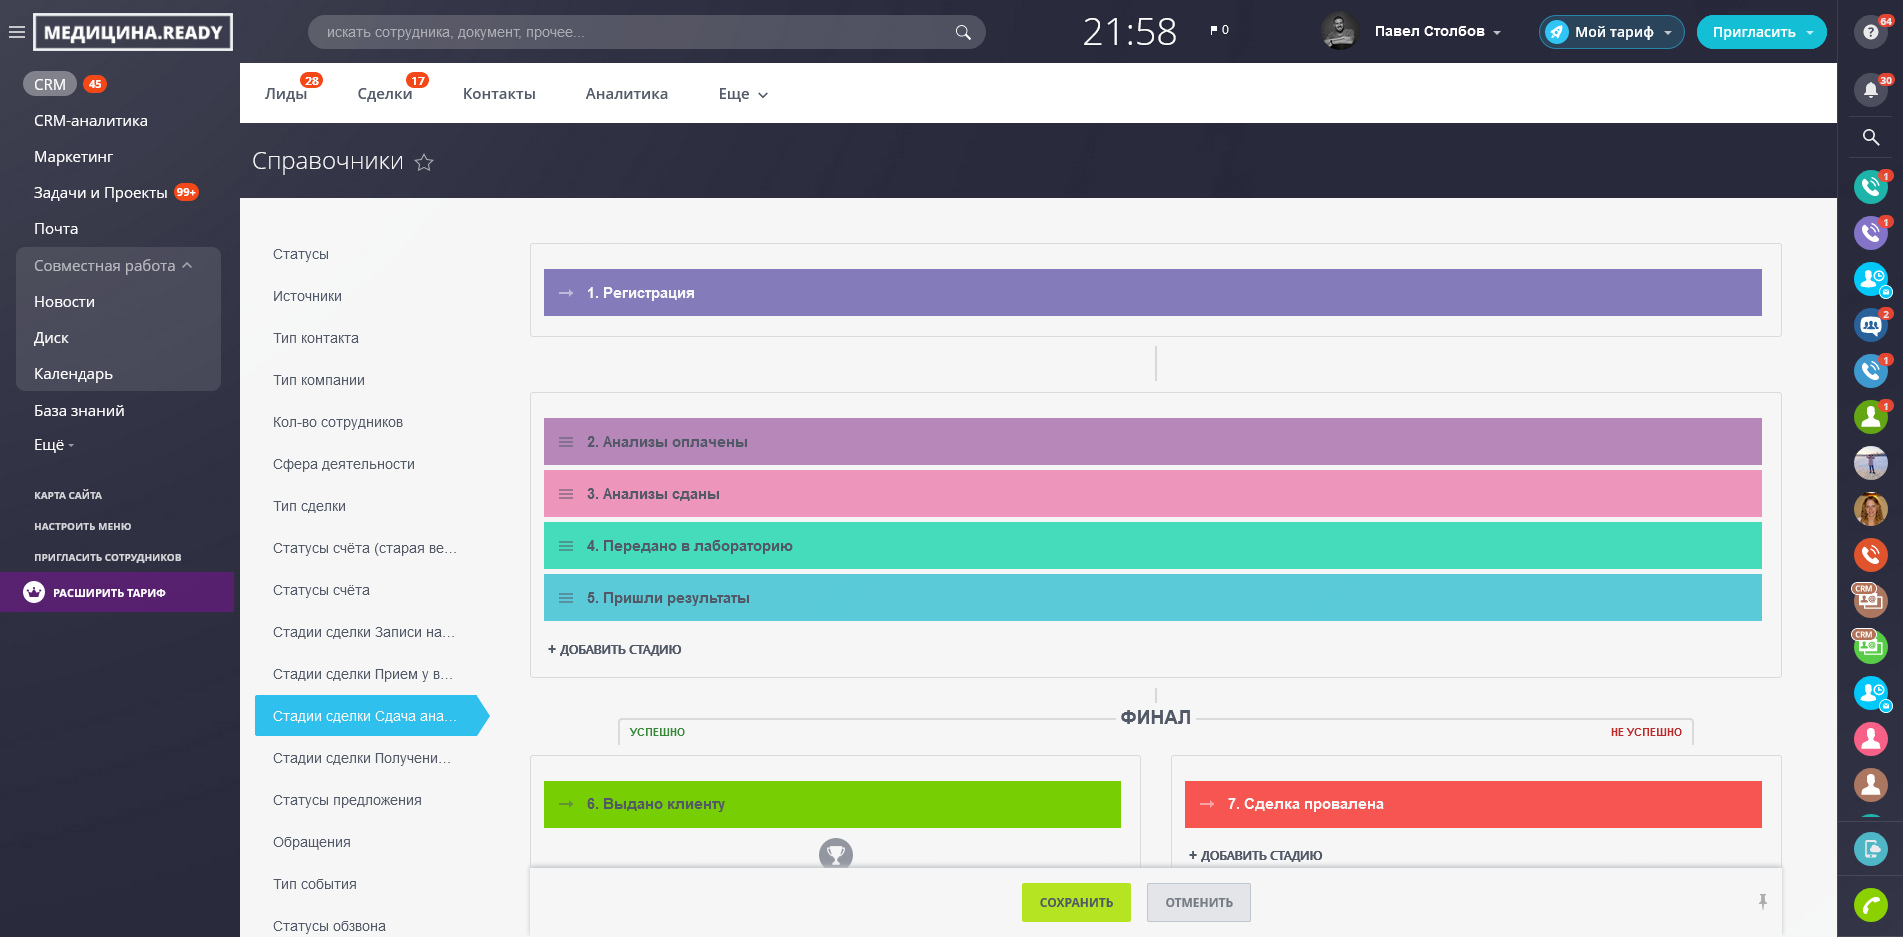Viewport: 1903px width, 937px height.
Task: Open Павел Столбов user menu
Action: [1436, 32]
